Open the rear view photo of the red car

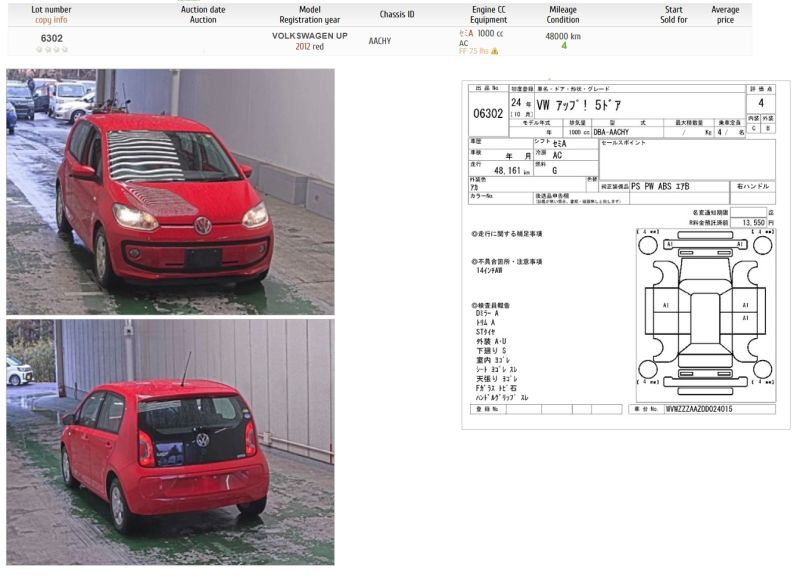click(170, 442)
